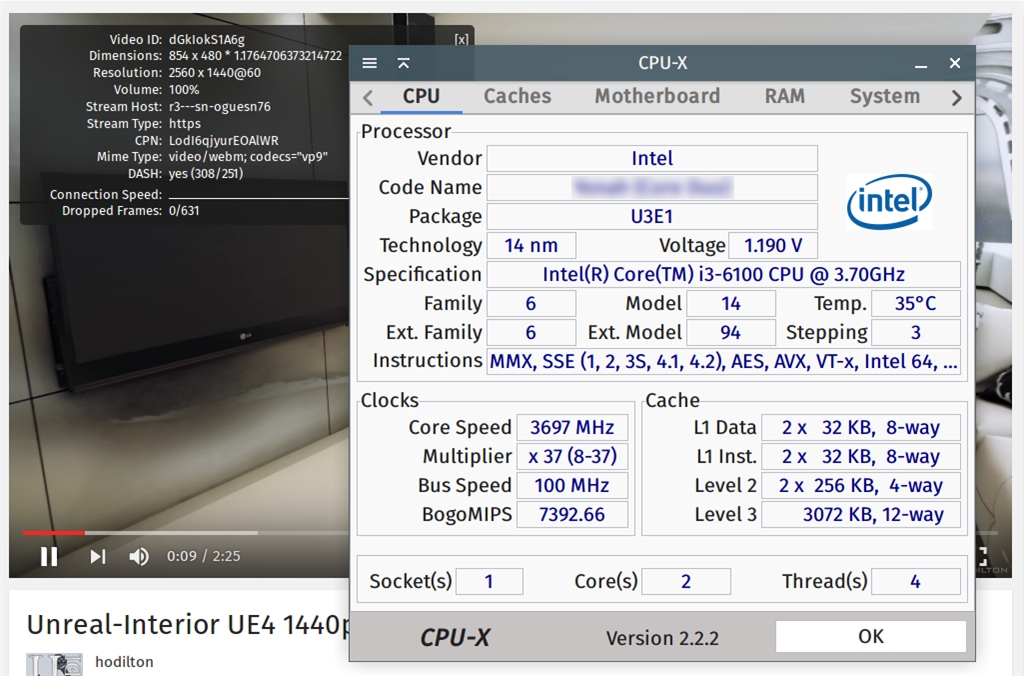Click the Stepping value 3
Image resolution: width=1024 pixels, height=676 pixels.
click(916, 332)
